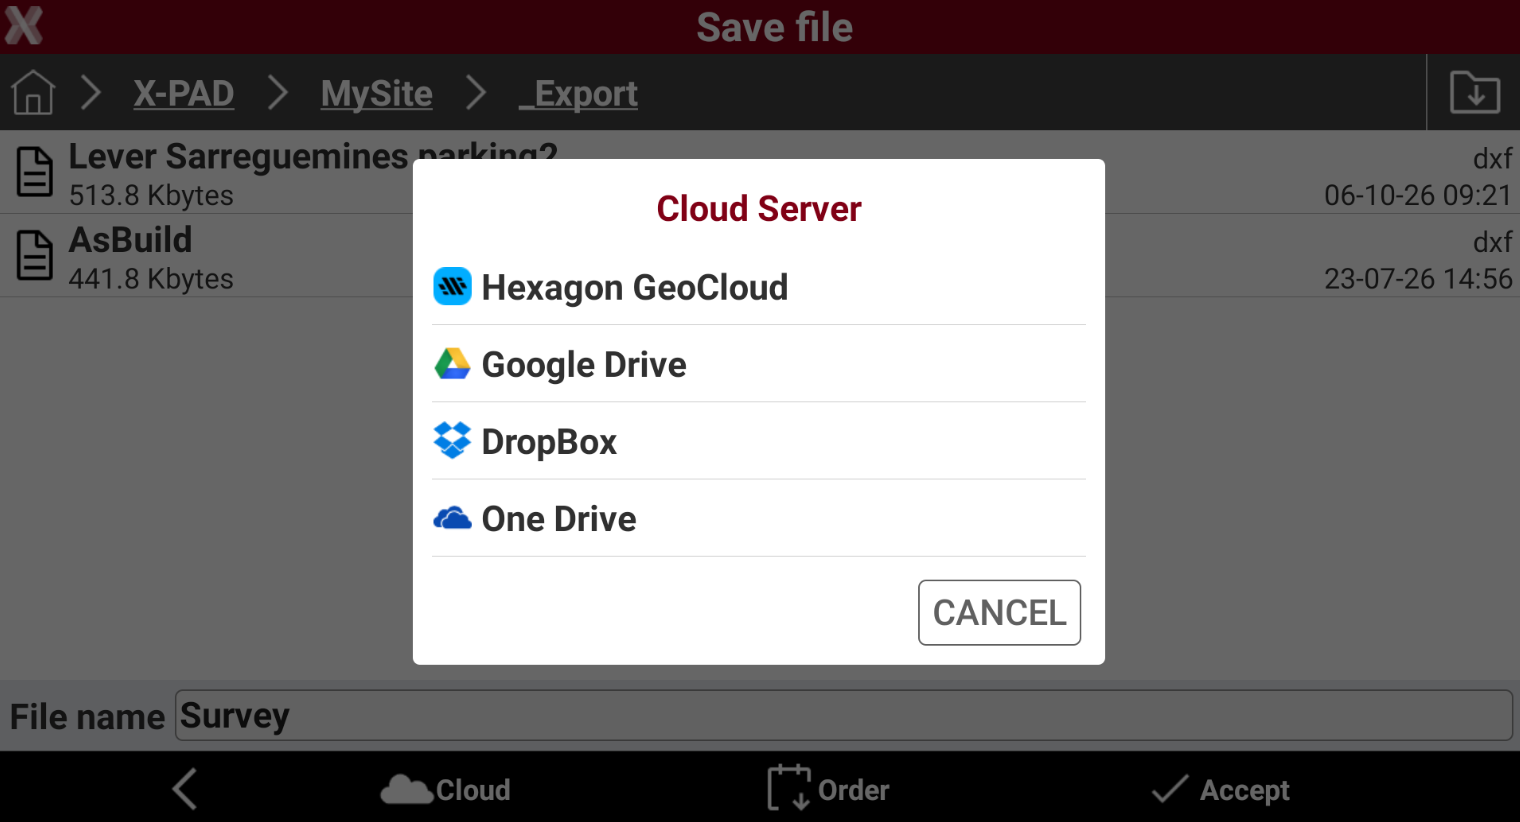Choose the DropBox list entry
The image size is (1520, 822).
coord(759,441)
